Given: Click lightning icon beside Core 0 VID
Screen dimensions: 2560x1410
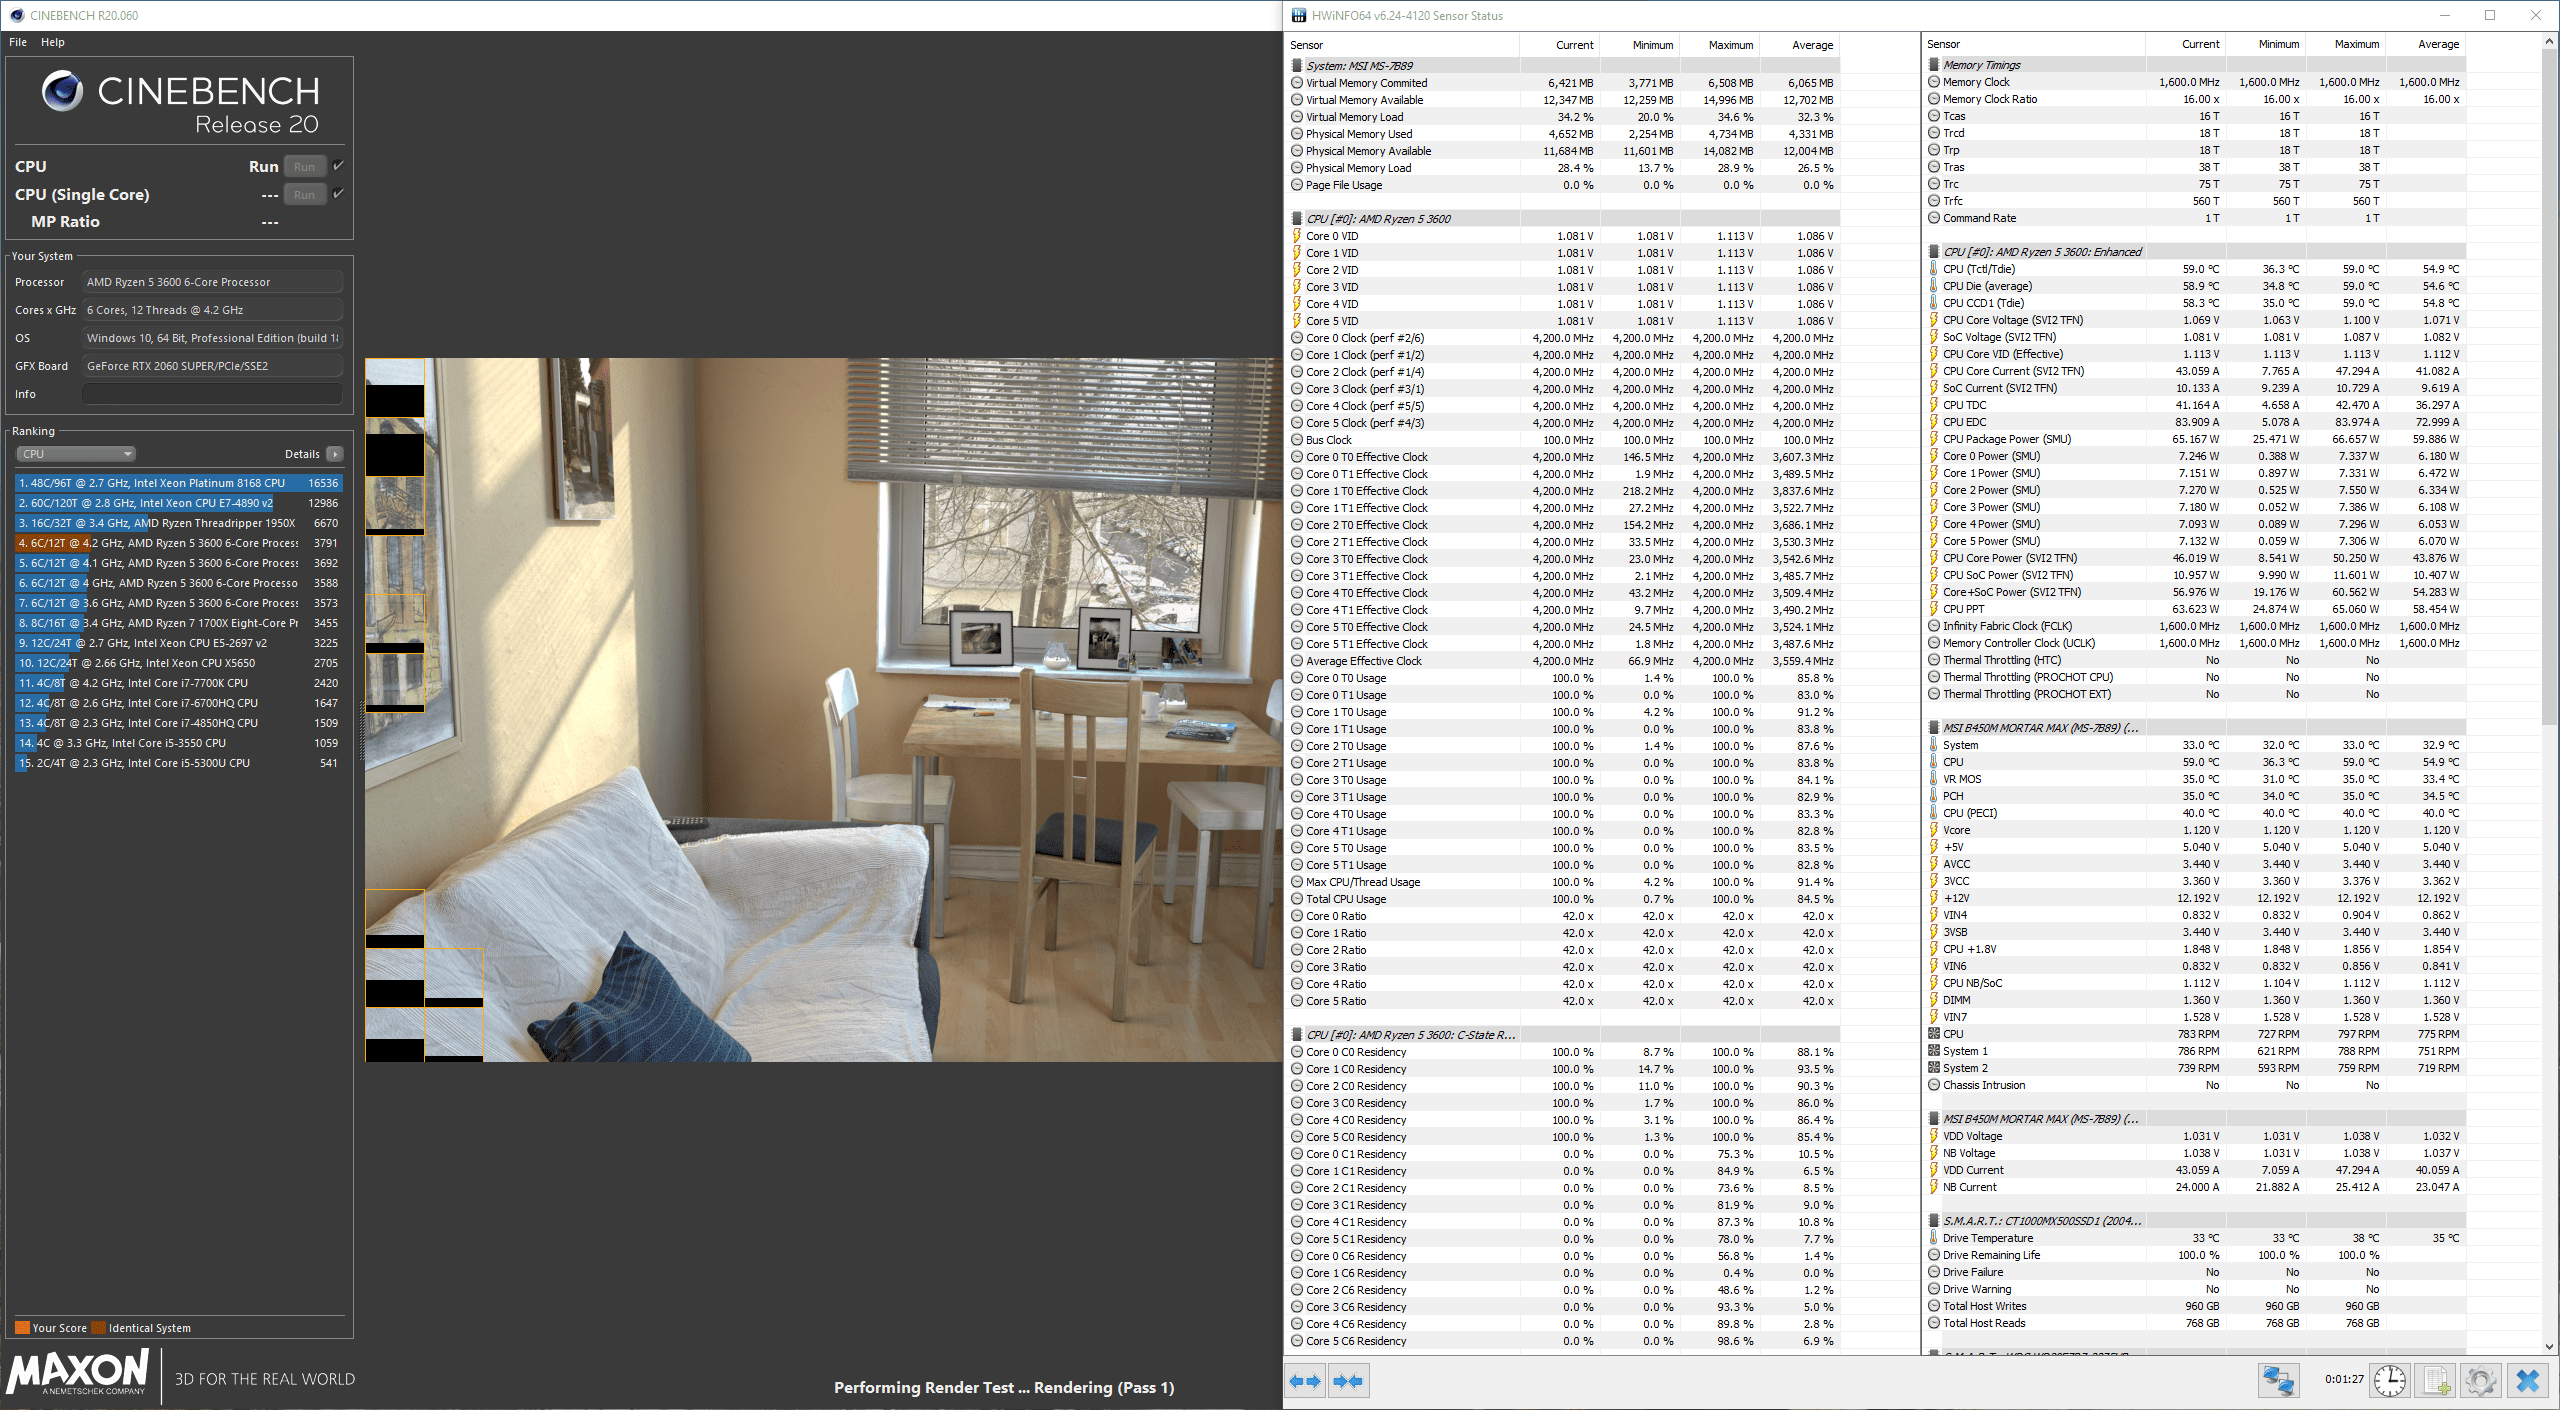Looking at the screenshot, I should (1297, 236).
